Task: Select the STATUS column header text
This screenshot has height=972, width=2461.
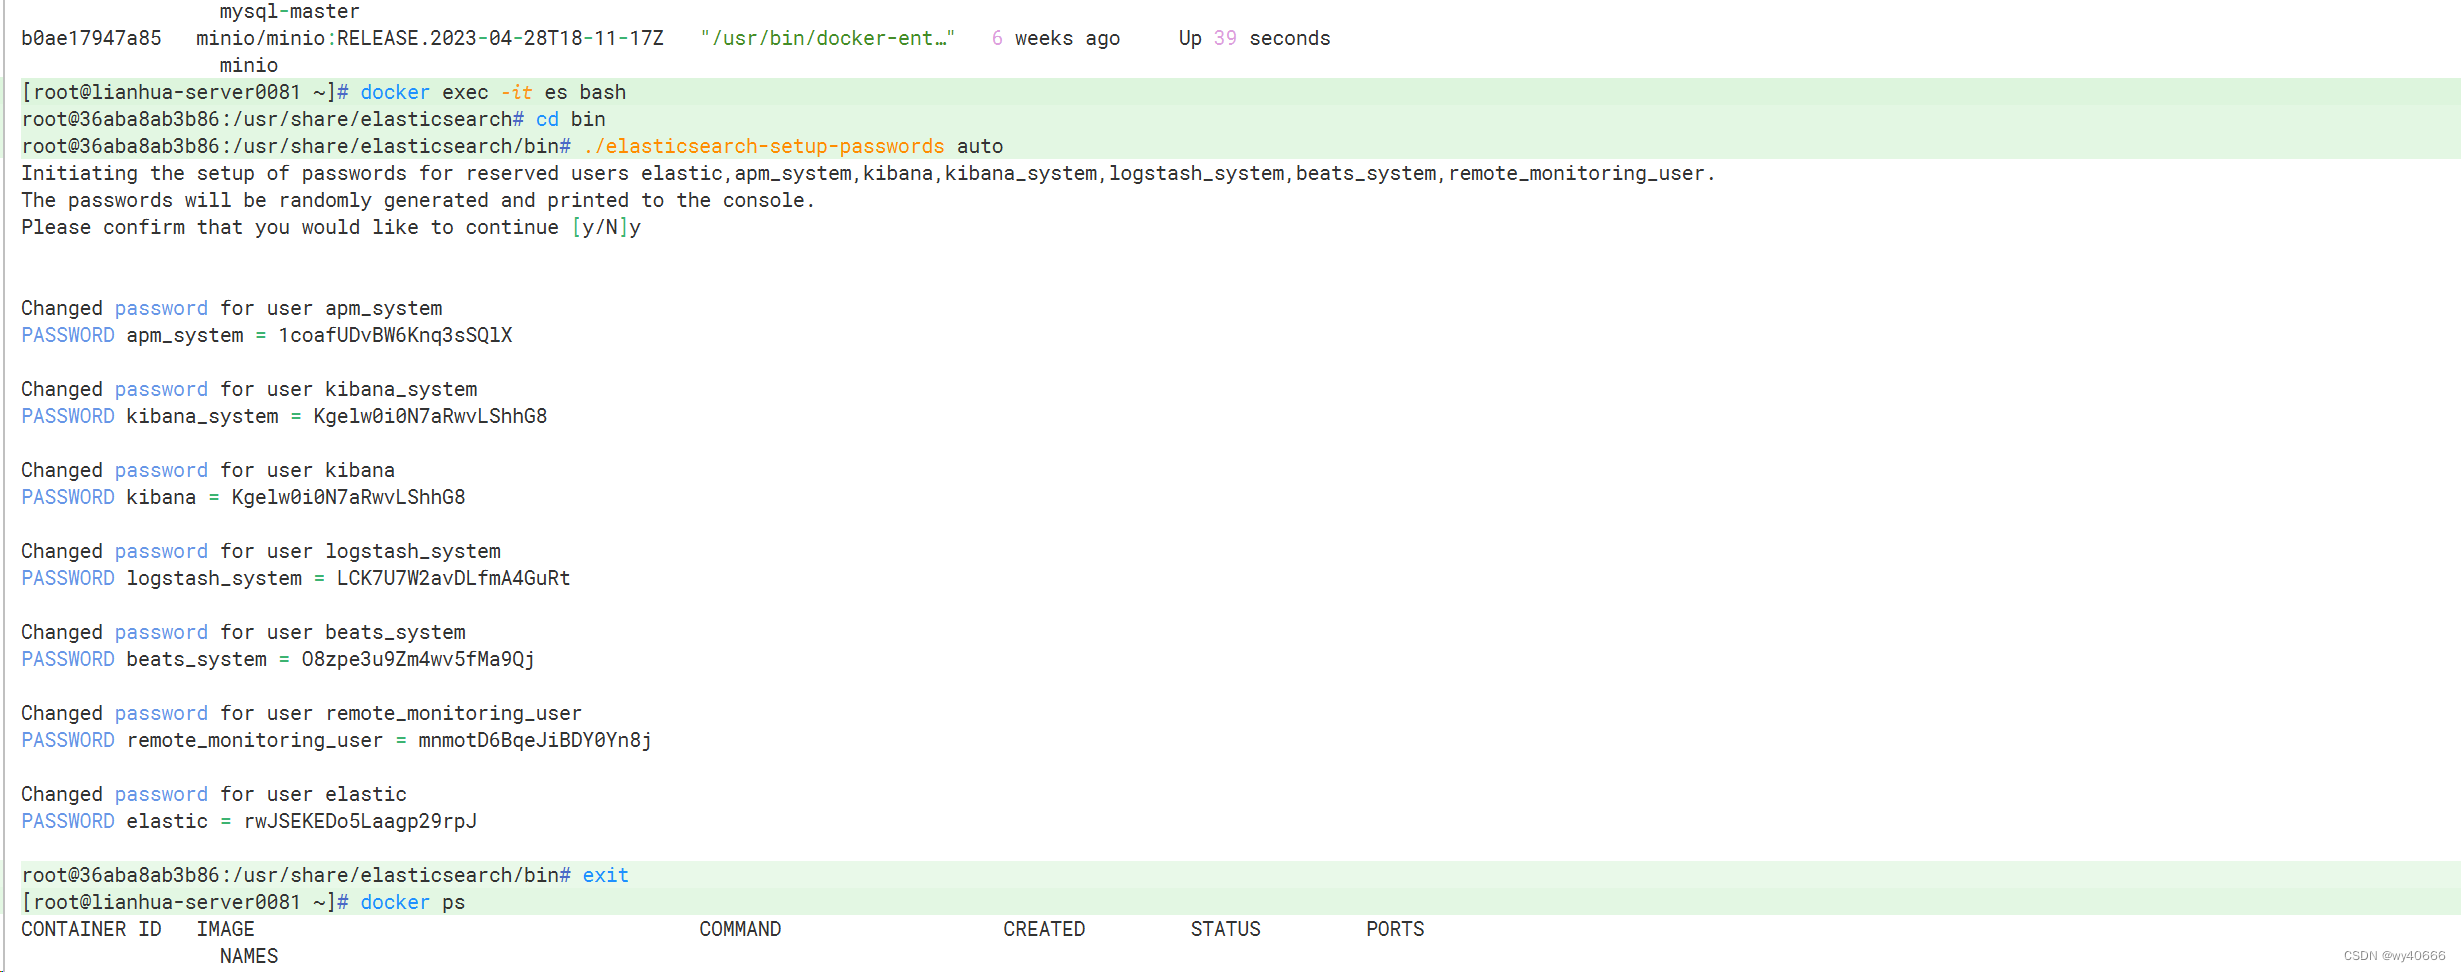Action: pyautogui.click(x=1224, y=928)
